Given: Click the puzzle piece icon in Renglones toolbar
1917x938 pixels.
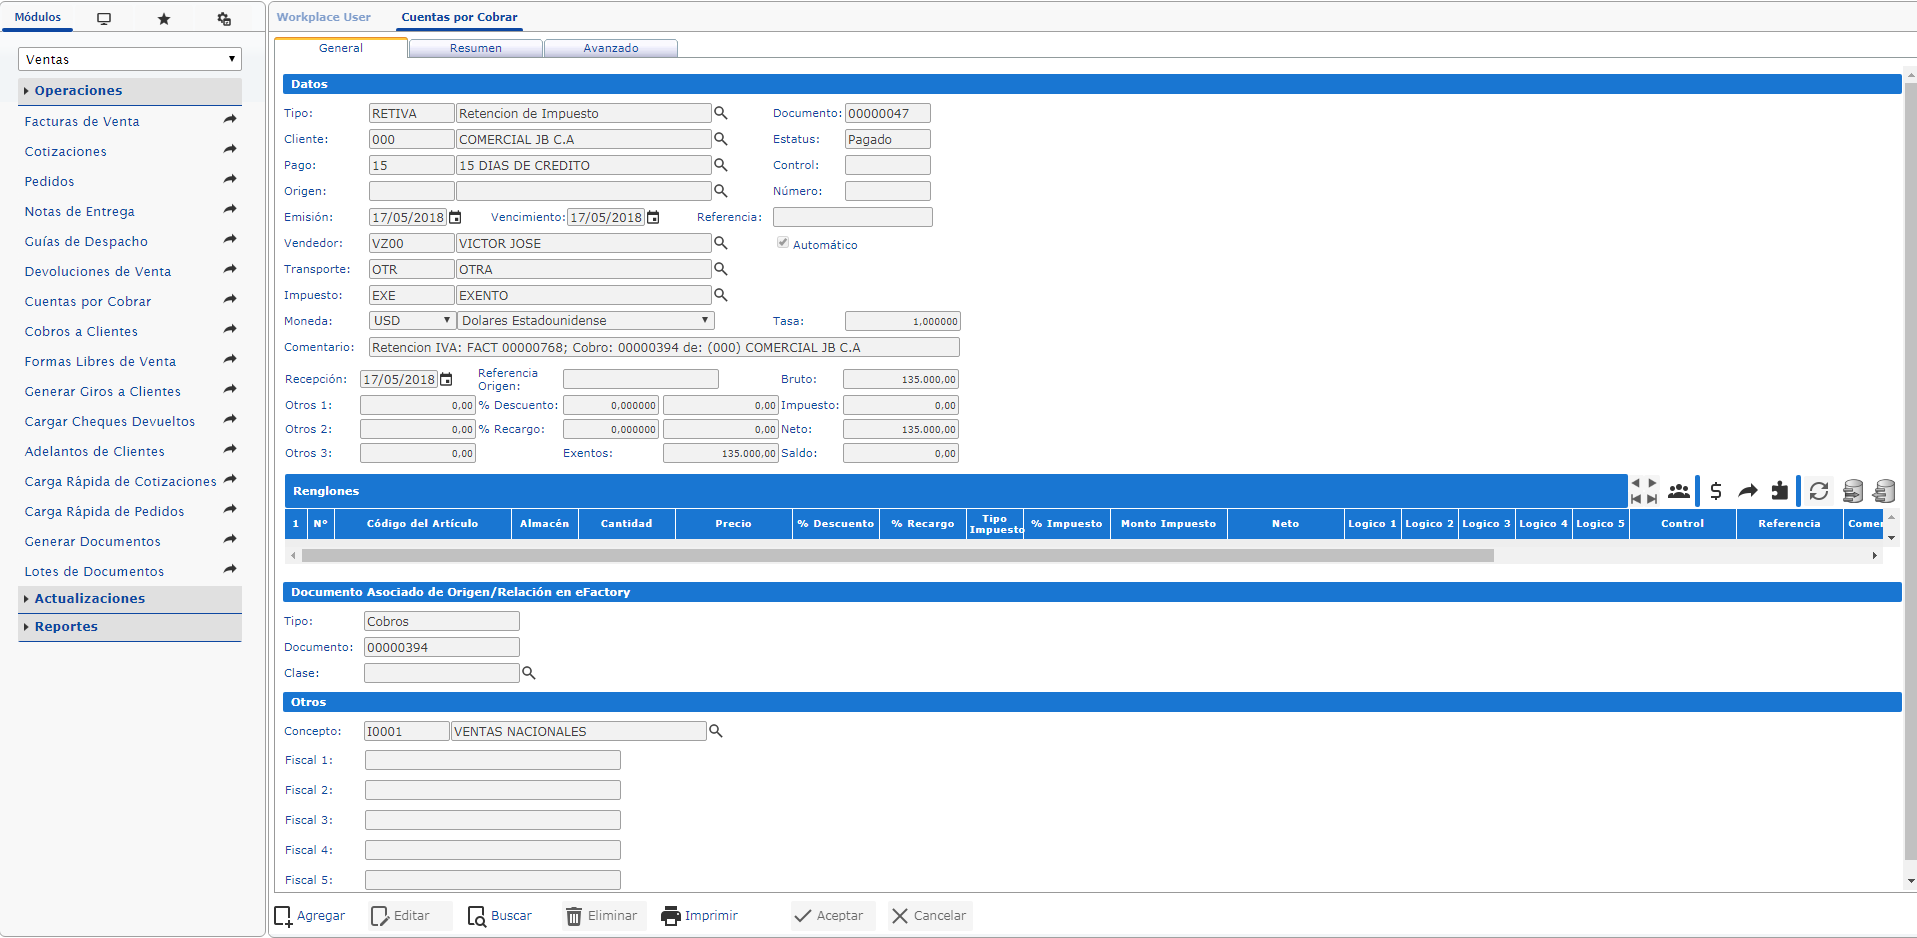Looking at the screenshot, I should [x=1779, y=491].
